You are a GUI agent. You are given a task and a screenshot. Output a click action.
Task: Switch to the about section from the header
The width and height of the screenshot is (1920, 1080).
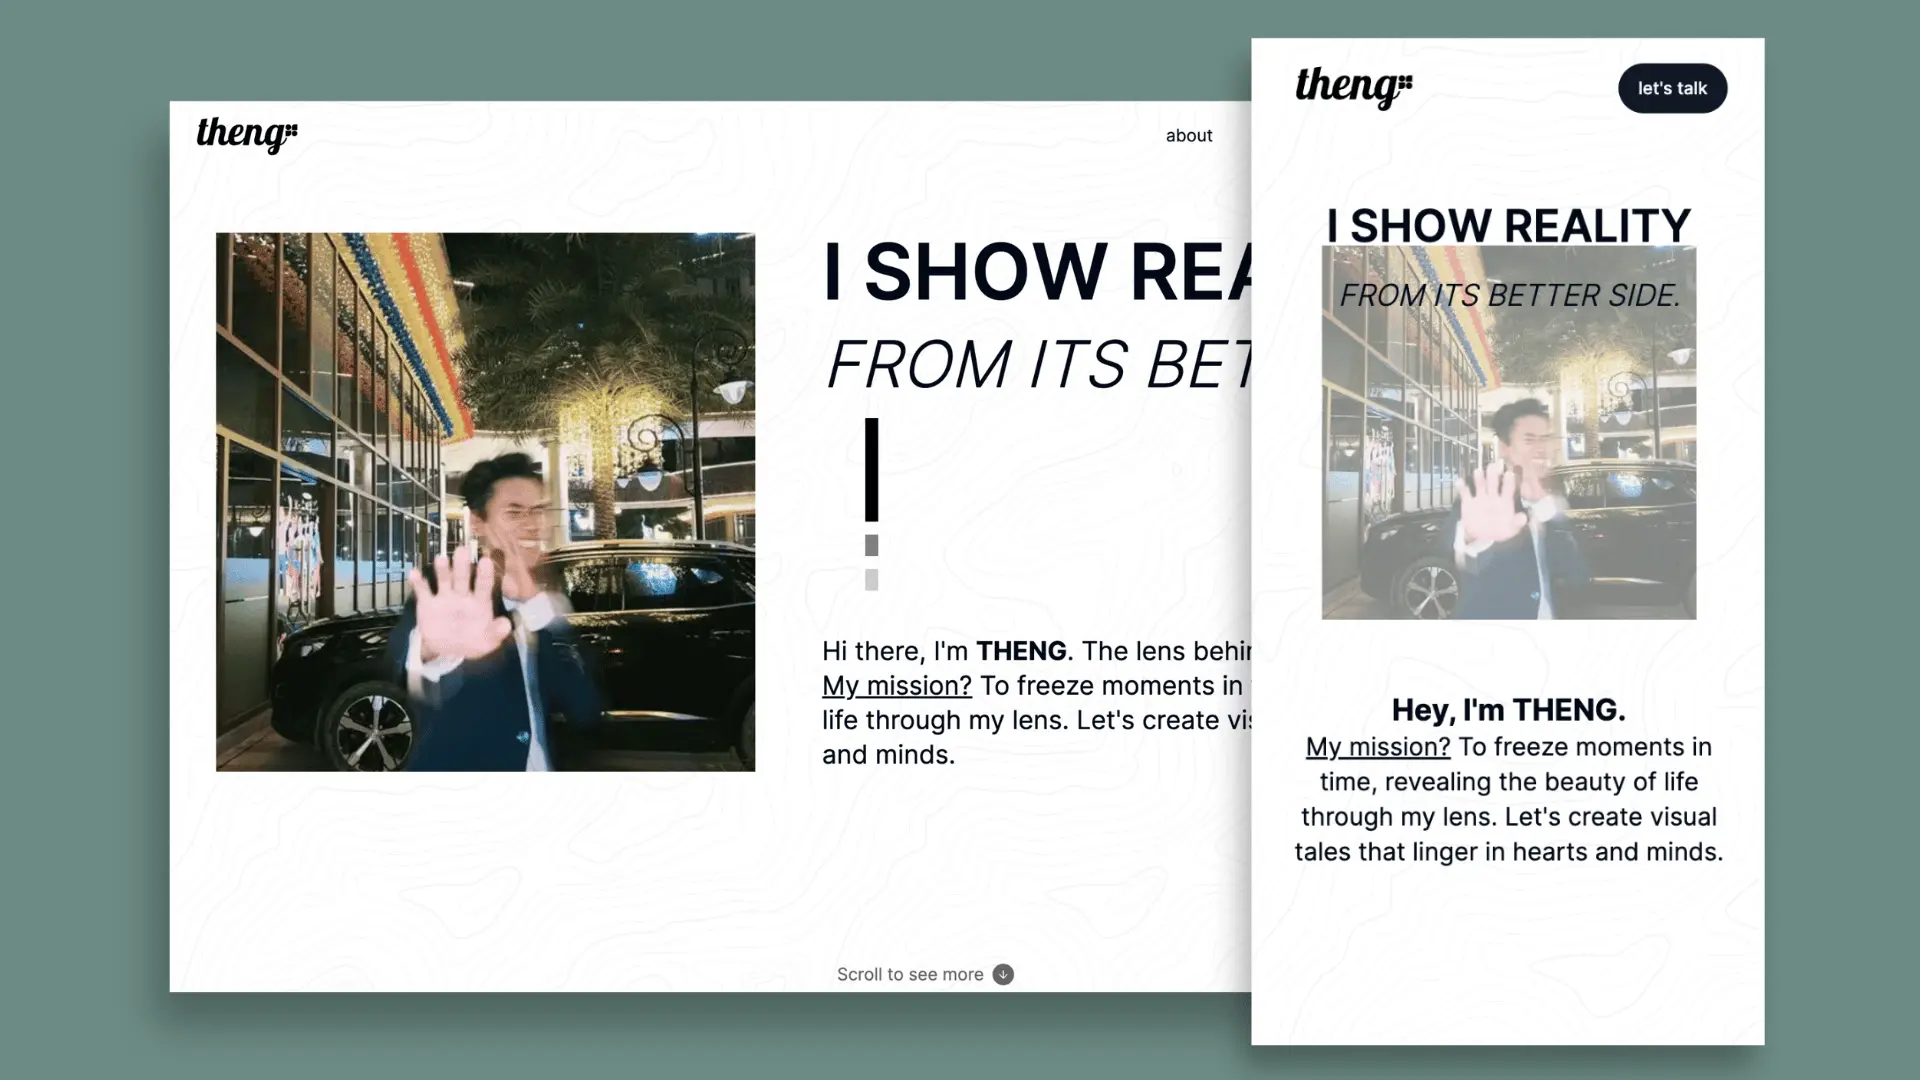tap(1188, 135)
